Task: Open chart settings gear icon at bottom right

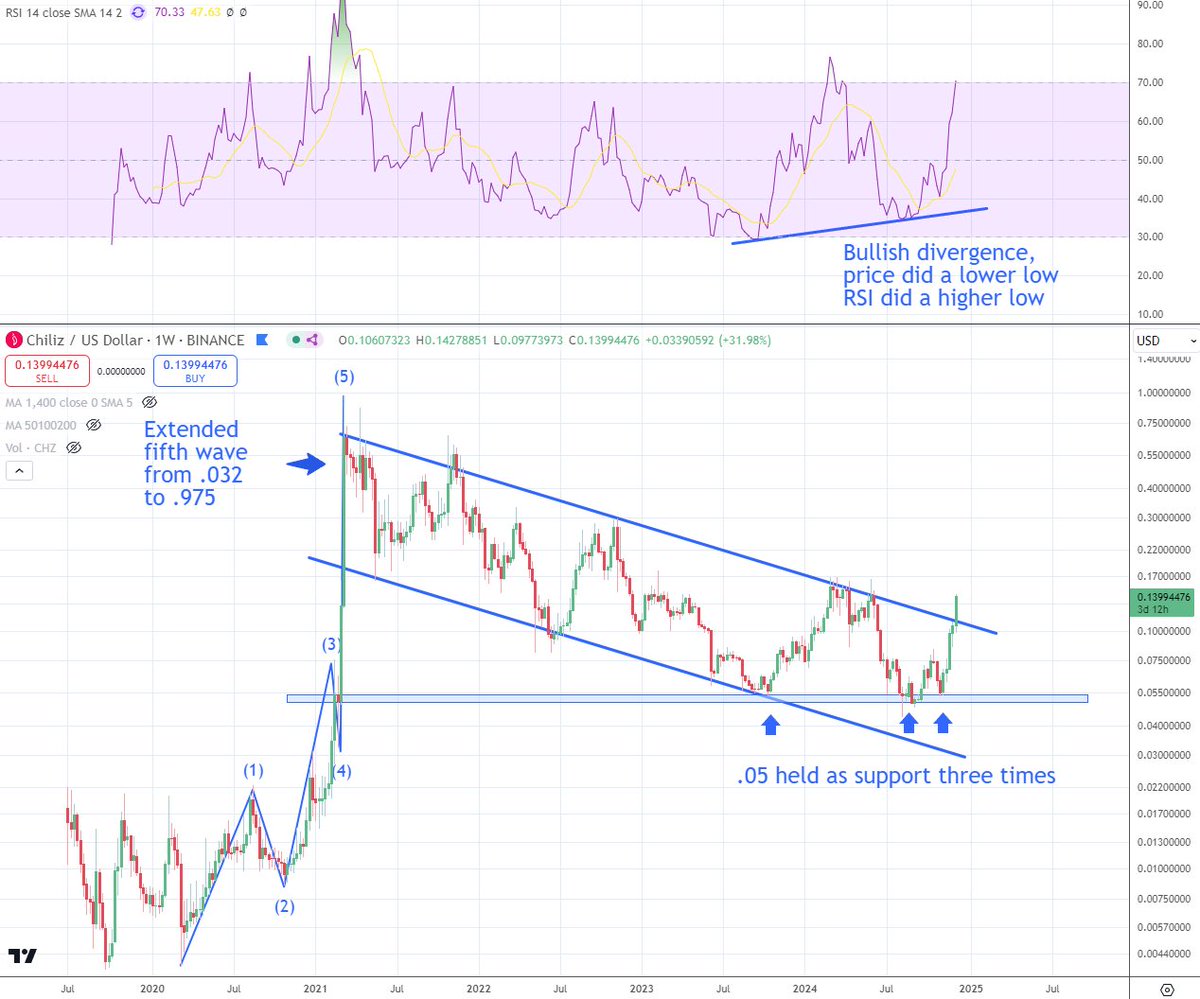Action: (x=1168, y=989)
